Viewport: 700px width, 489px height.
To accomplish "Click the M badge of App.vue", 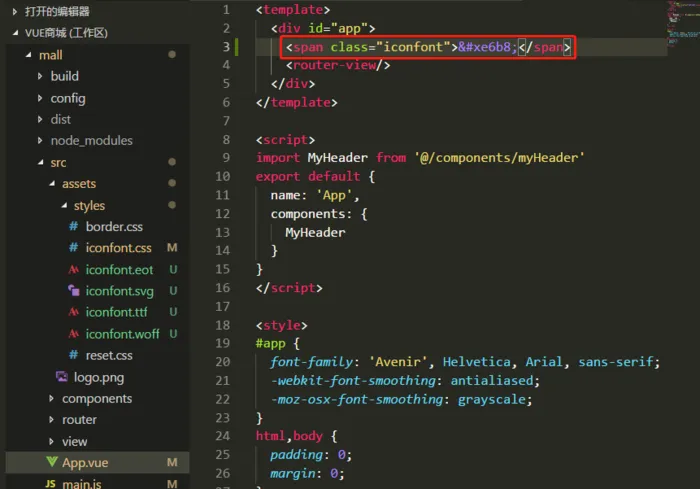I will (172, 462).
